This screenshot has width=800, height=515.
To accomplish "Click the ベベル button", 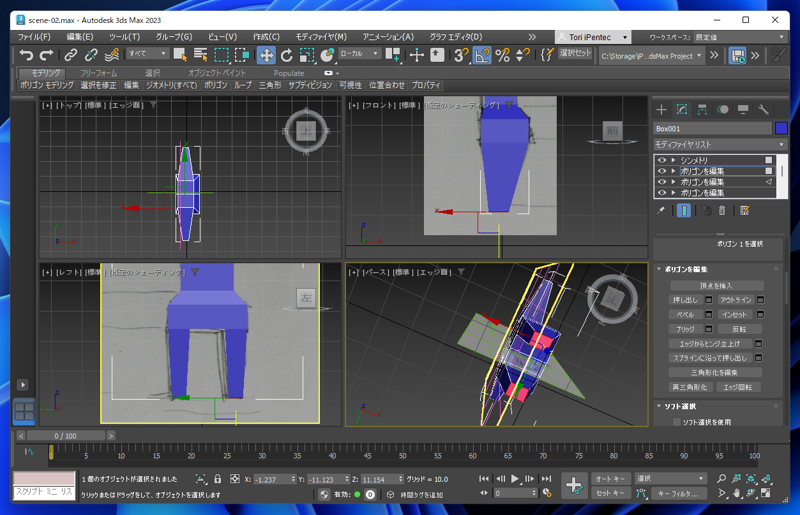I will coord(685,315).
